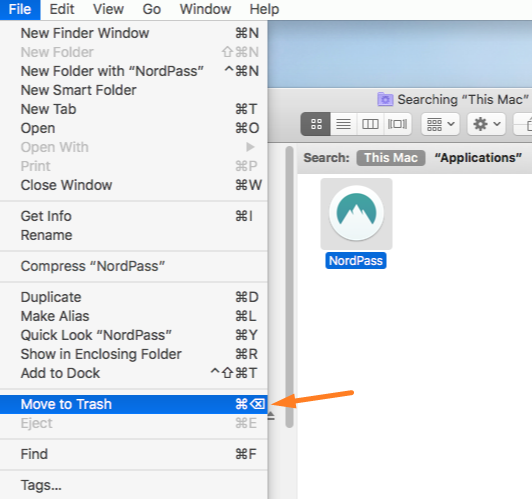This screenshot has width=532, height=499.
Task: Click the NordPass file name label
Action: tap(356, 261)
